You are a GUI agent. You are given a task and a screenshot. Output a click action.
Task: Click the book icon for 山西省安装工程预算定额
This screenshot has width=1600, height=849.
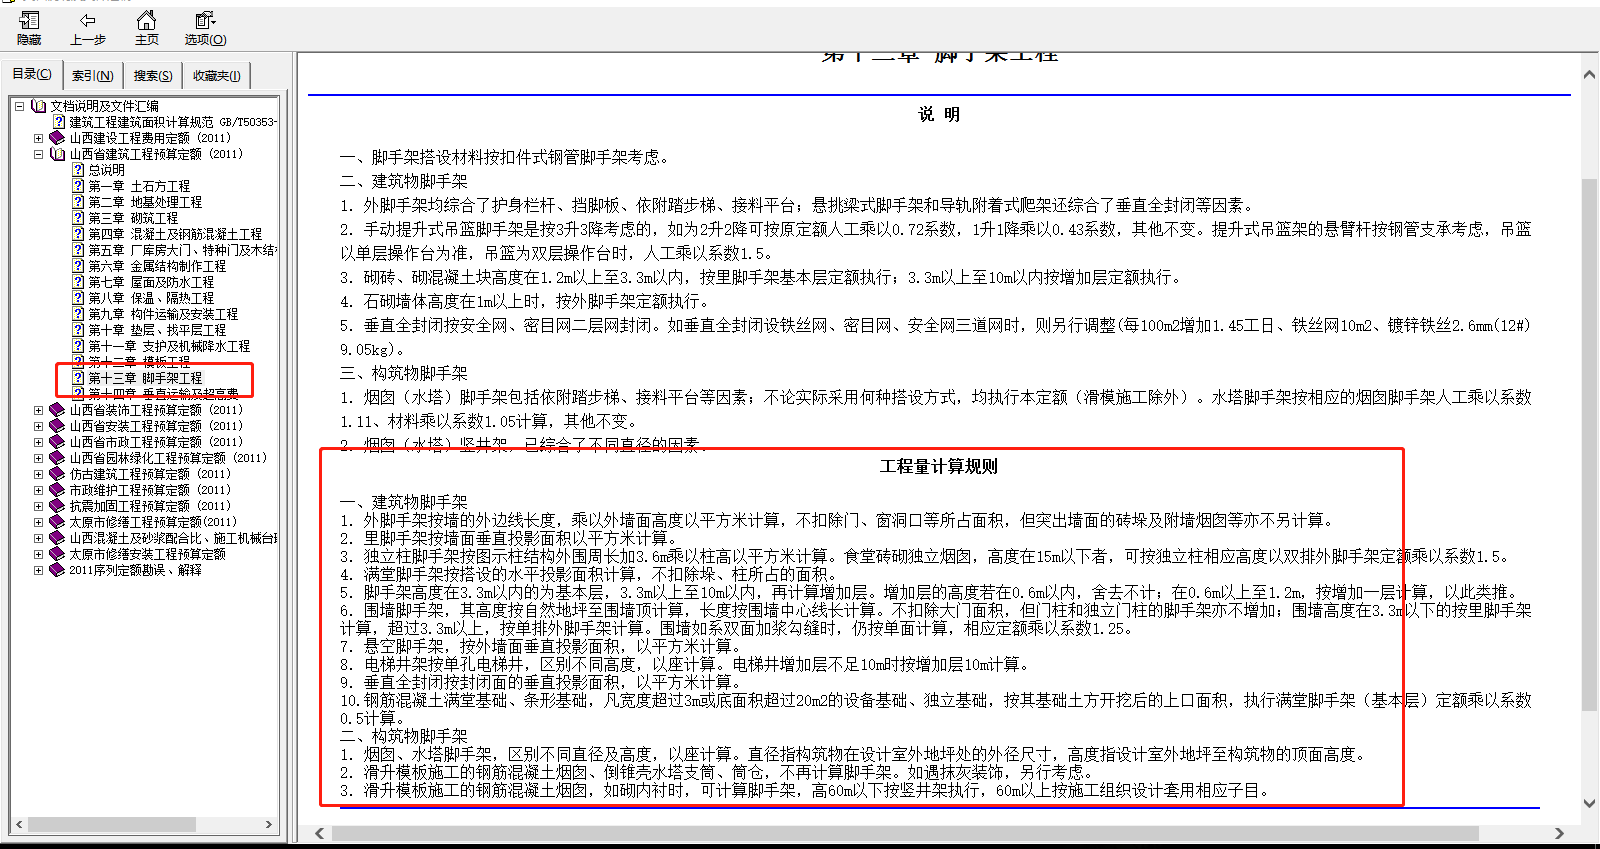coord(57,426)
